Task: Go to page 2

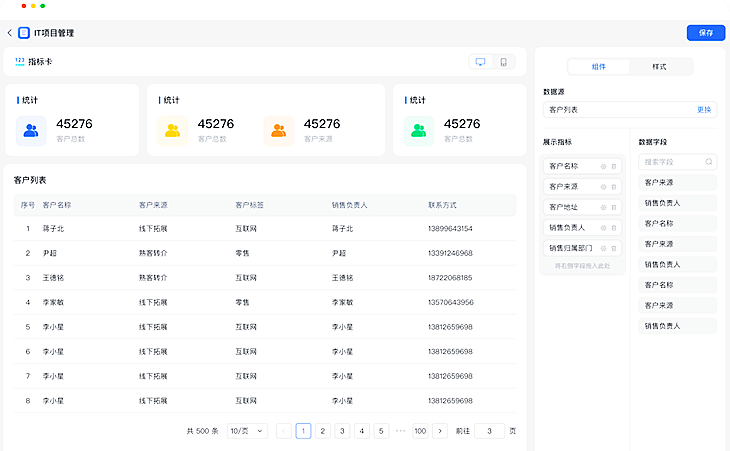Action: pos(323,431)
